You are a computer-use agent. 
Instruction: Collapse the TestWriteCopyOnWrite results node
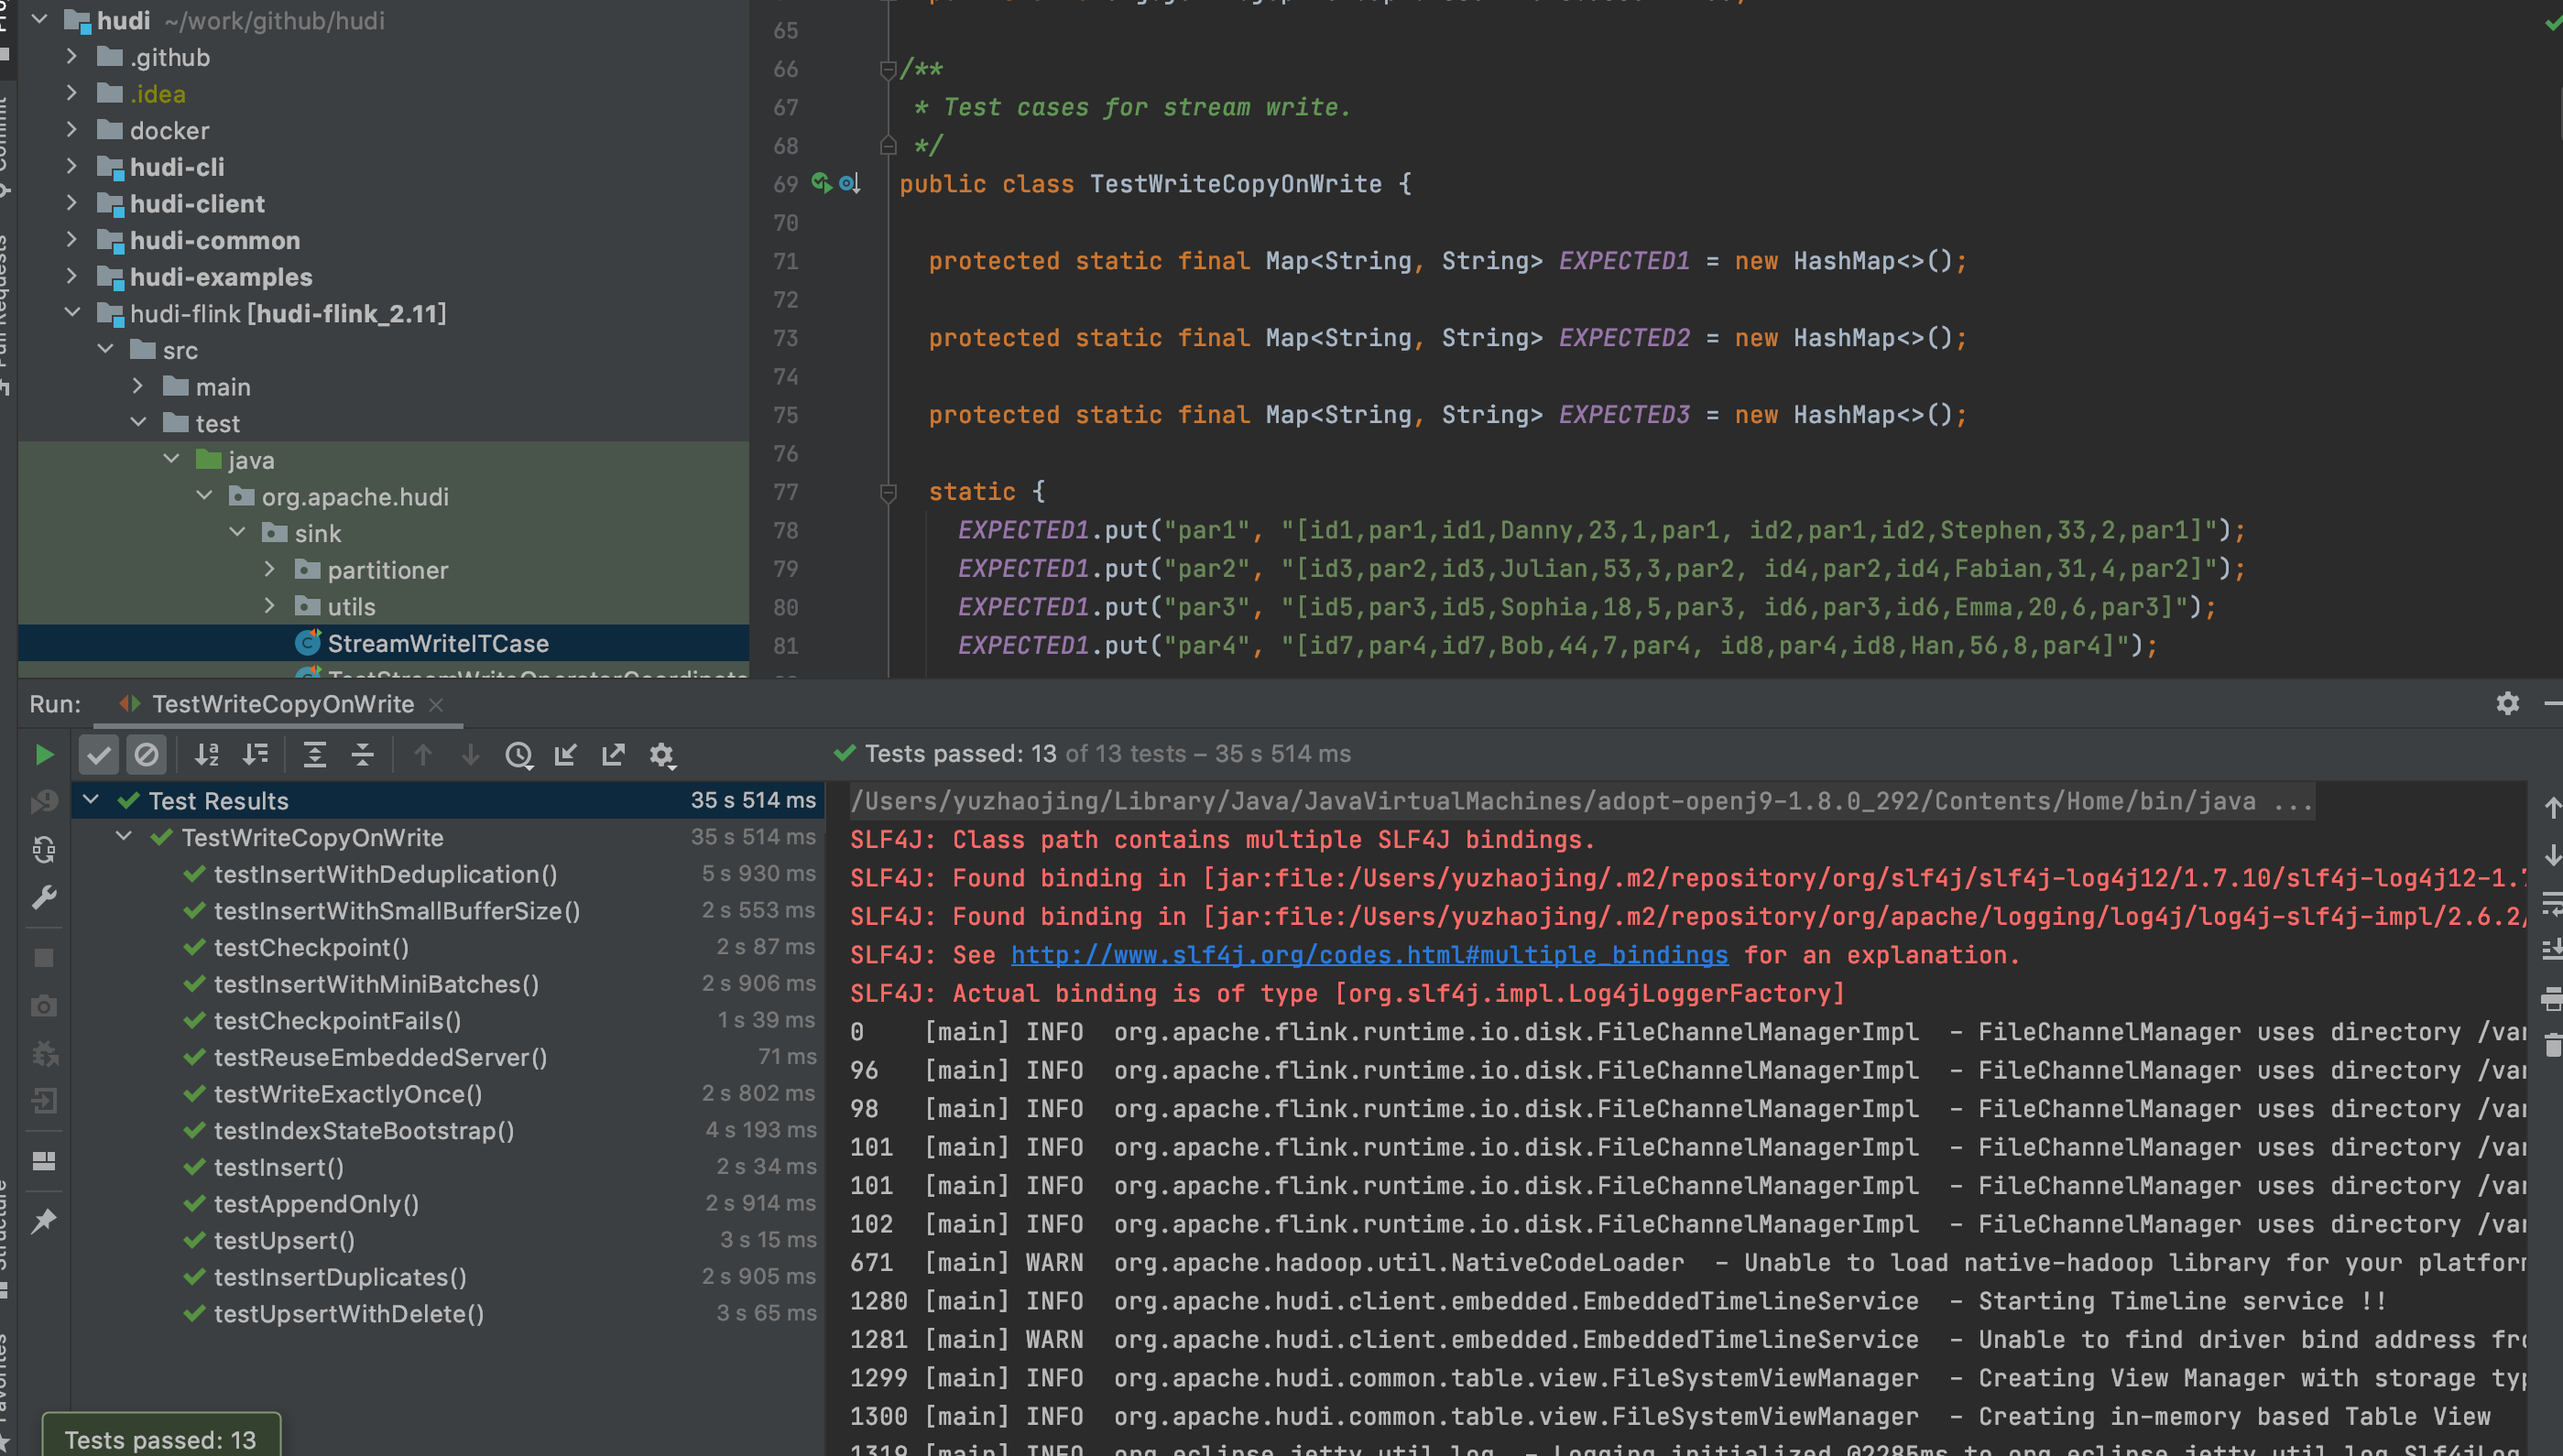124,836
